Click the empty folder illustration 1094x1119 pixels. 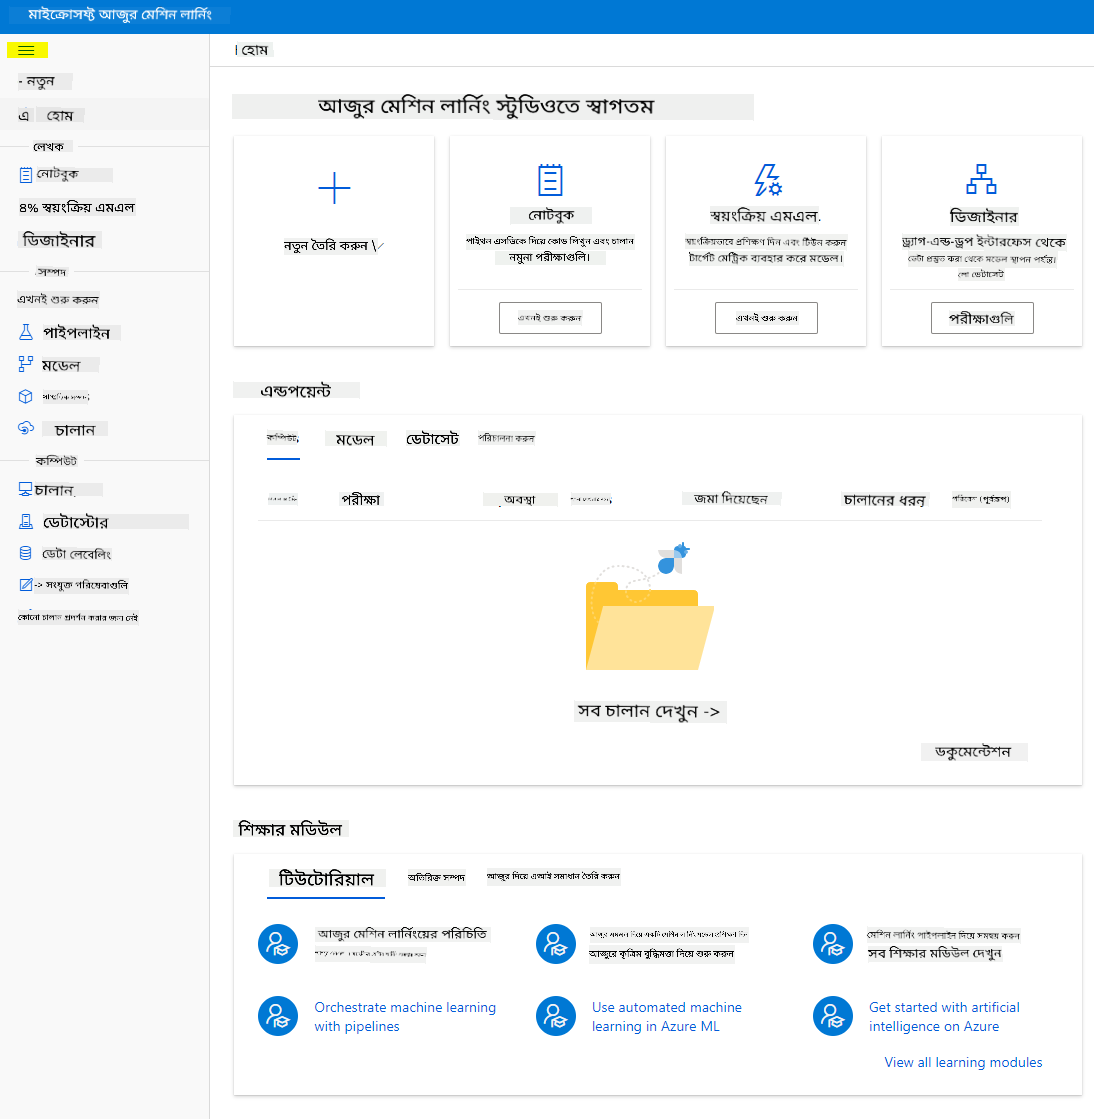(649, 608)
